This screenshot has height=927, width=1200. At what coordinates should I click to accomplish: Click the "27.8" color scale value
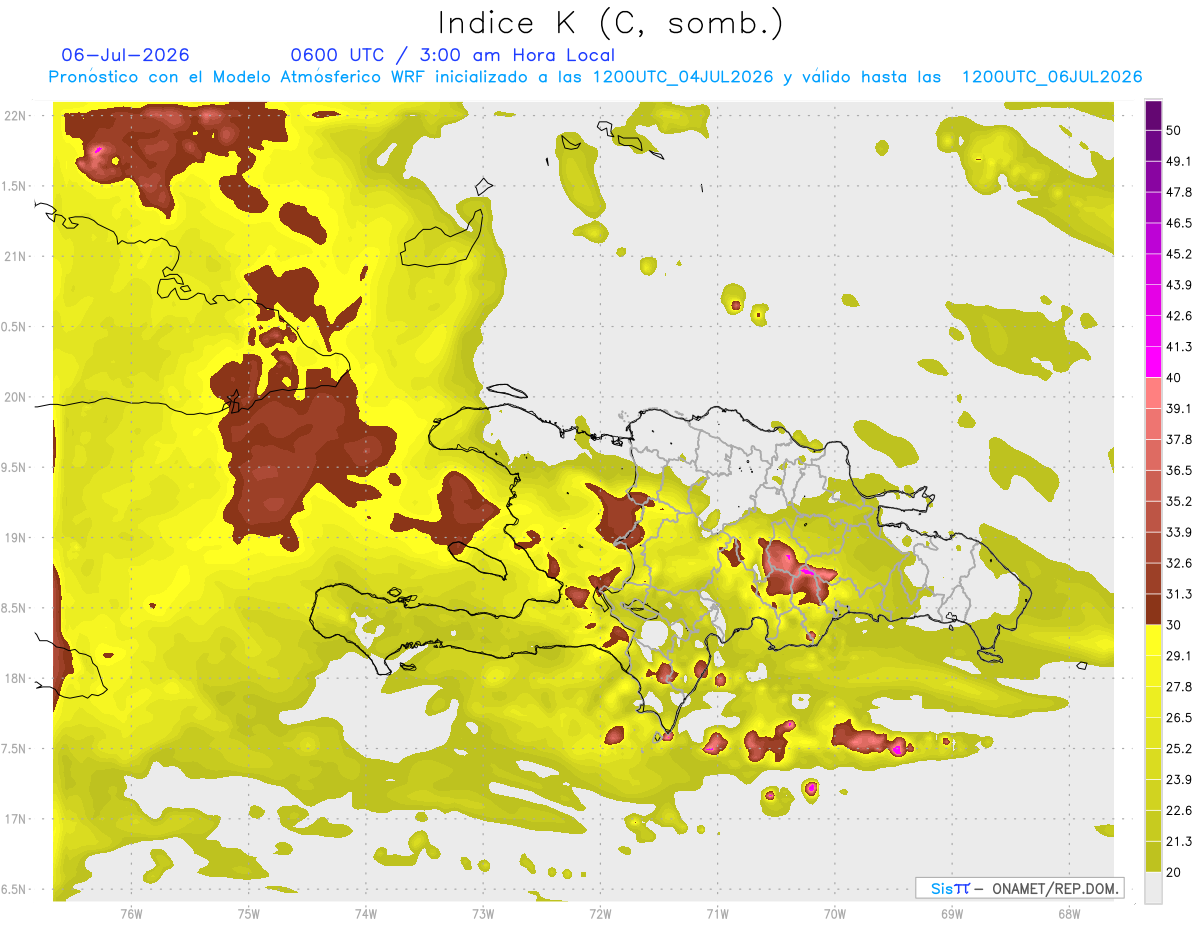pyautogui.click(x=1178, y=687)
